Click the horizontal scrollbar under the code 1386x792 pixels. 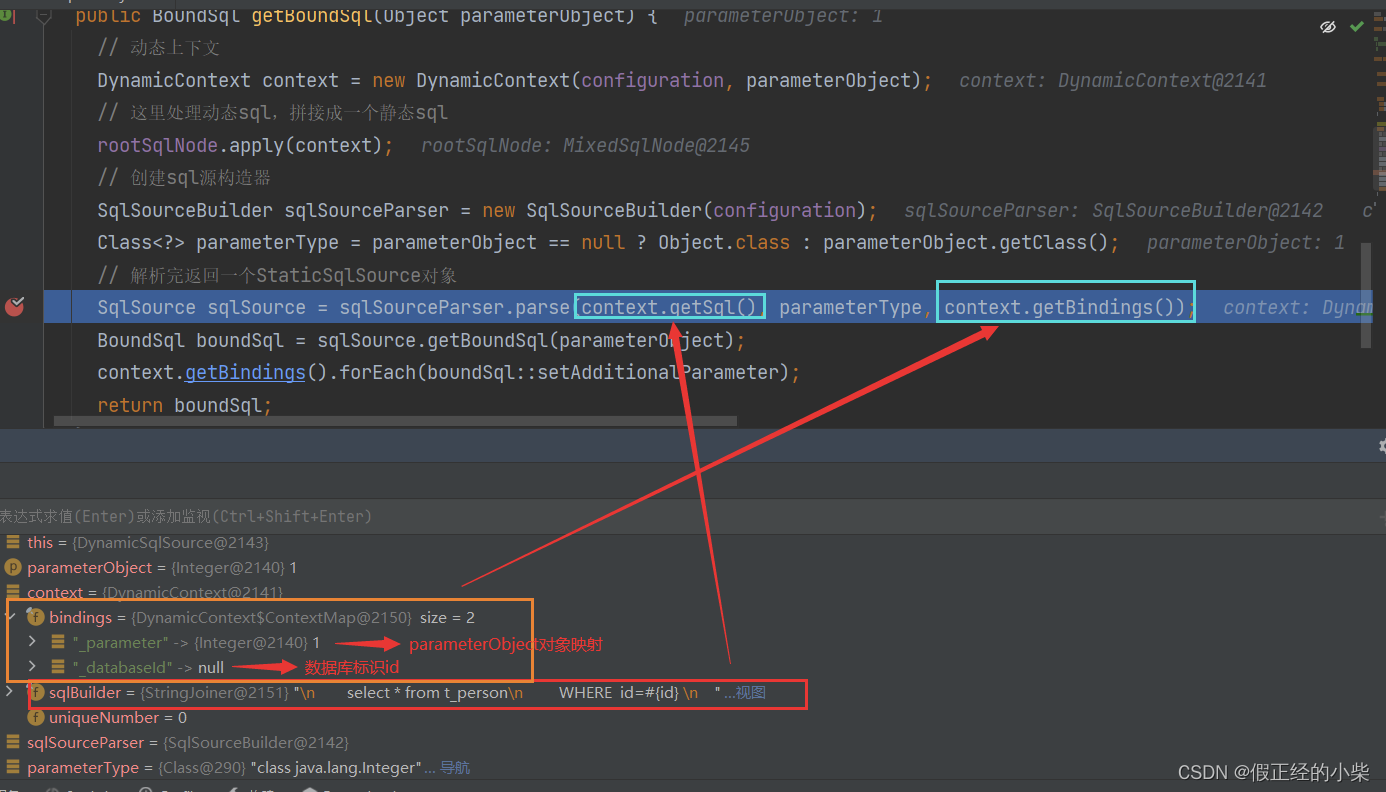click(x=397, y=422)
